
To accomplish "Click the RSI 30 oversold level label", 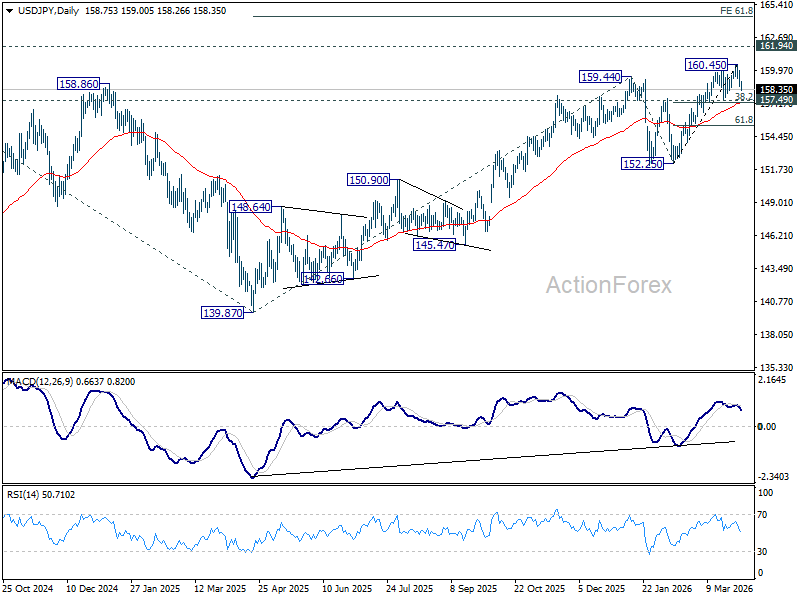I will pyautogui.click(x=762, y=552).
